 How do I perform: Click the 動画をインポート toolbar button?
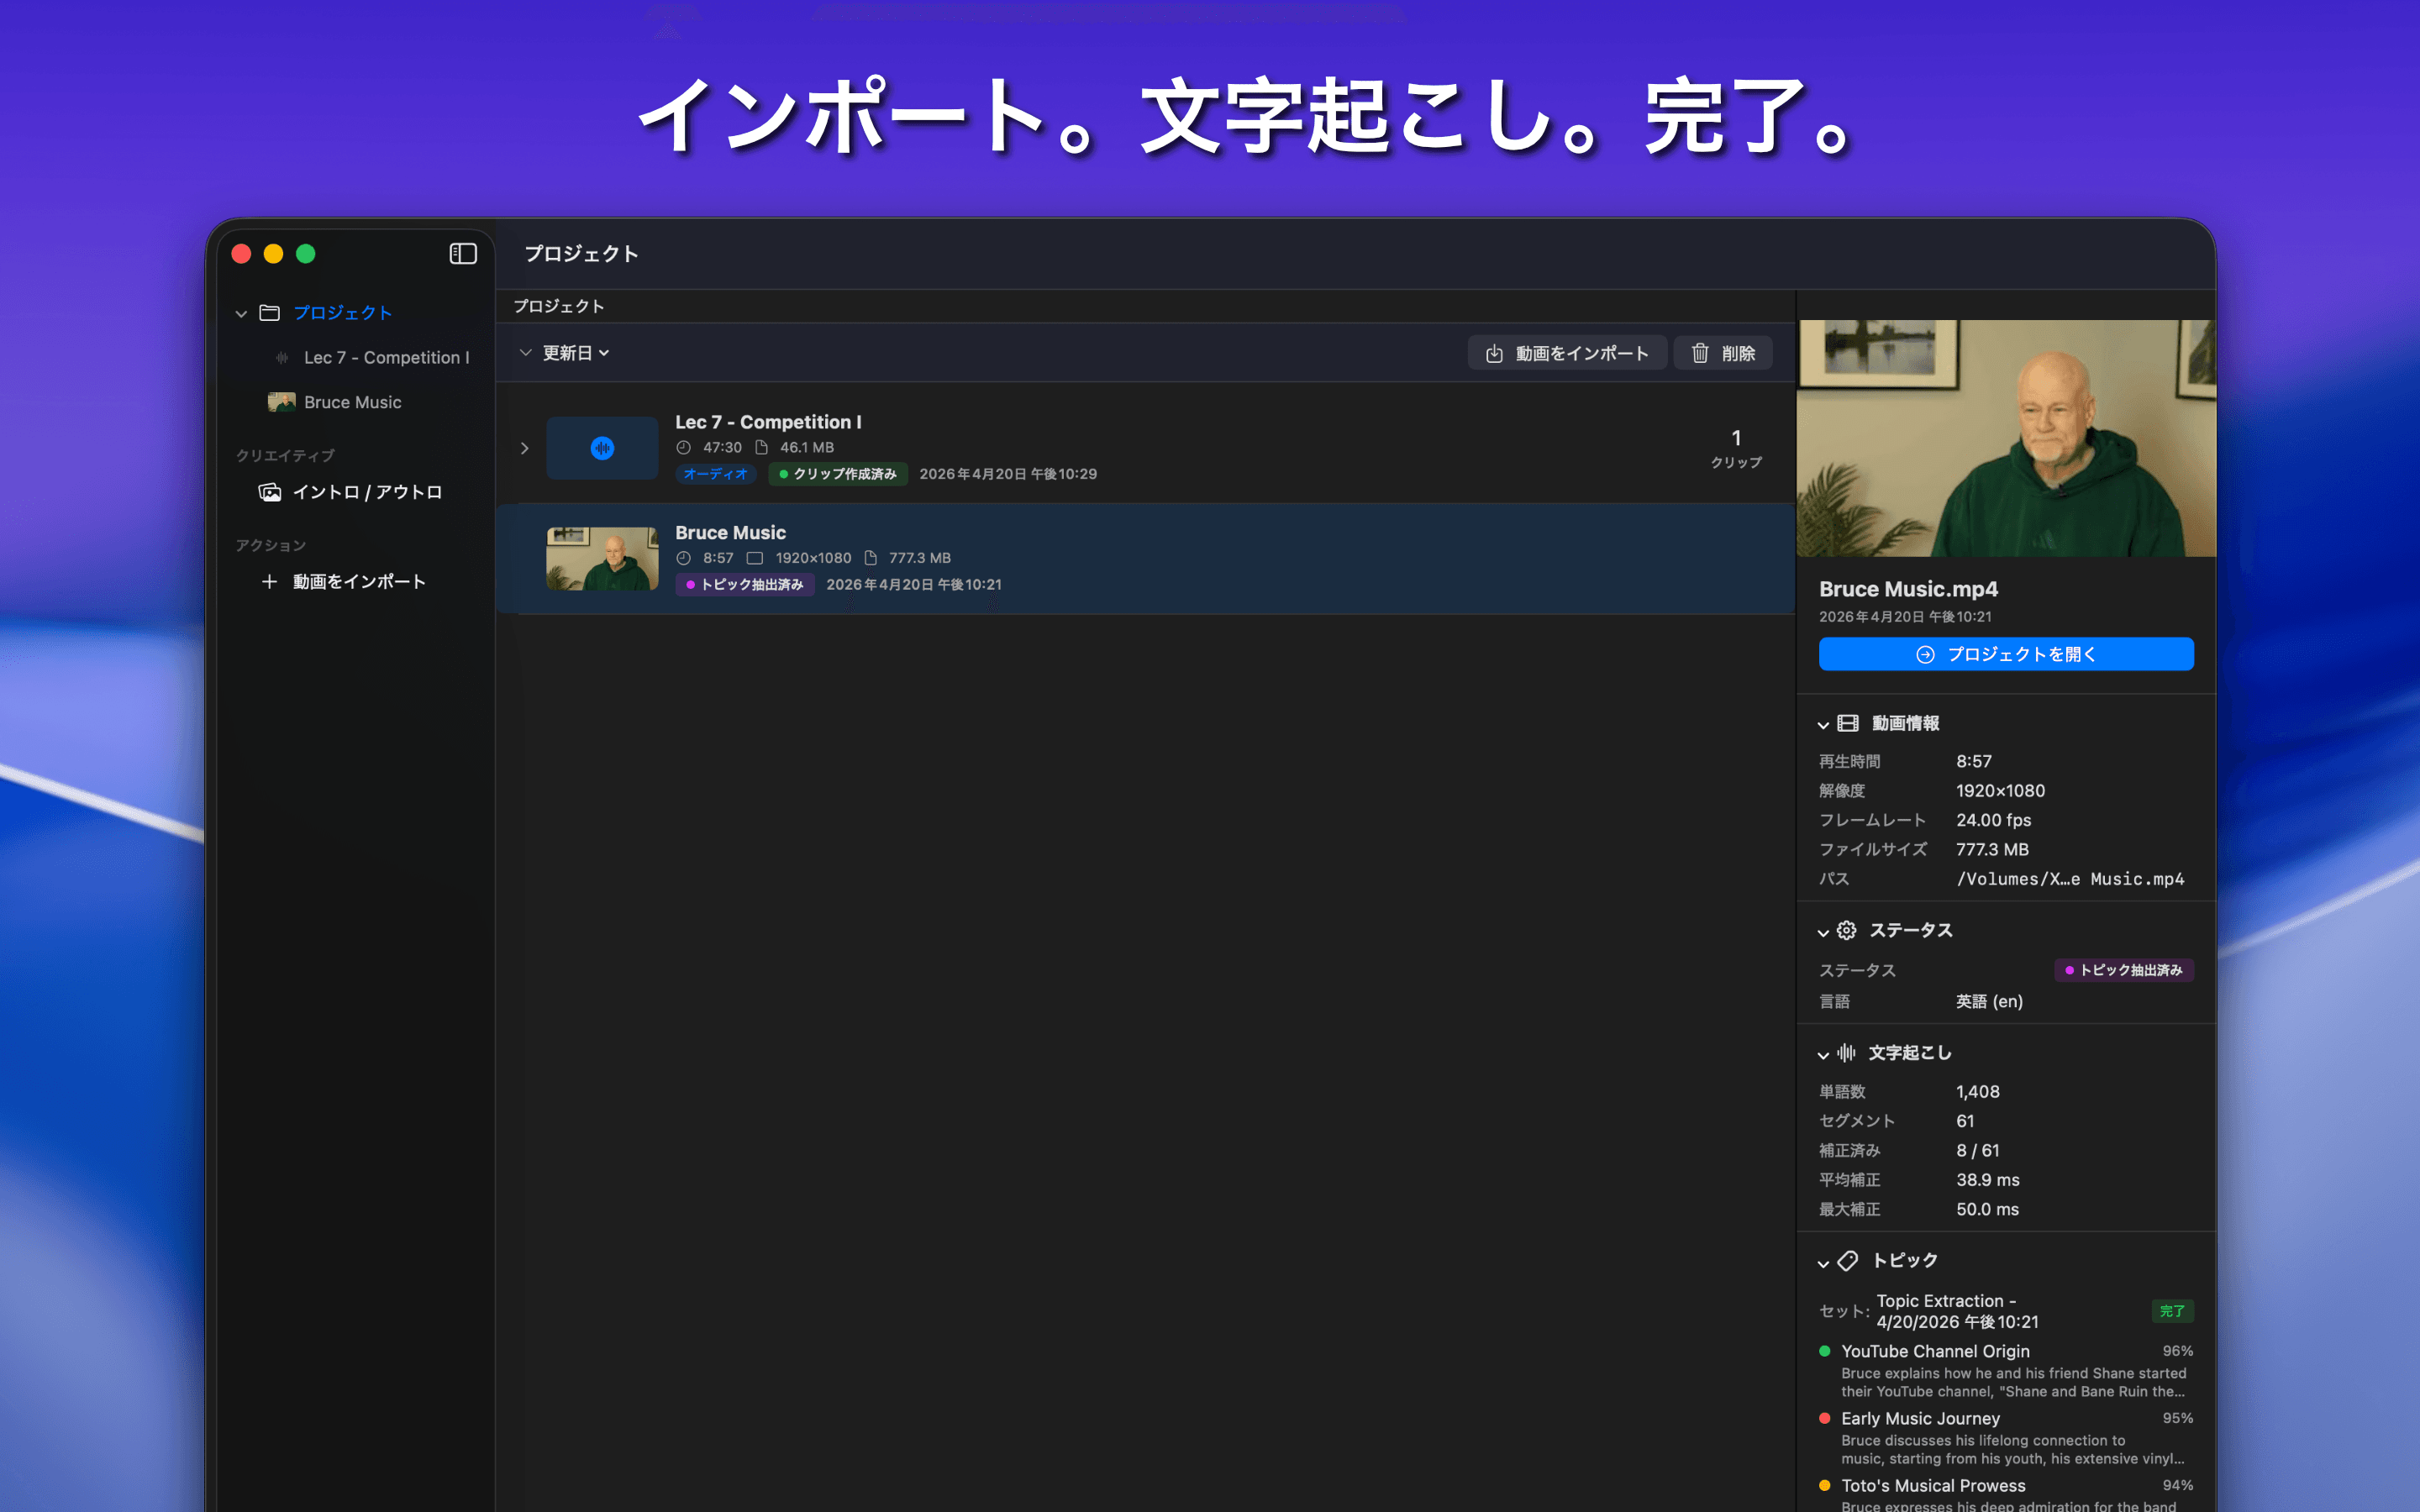point(1567,353)
